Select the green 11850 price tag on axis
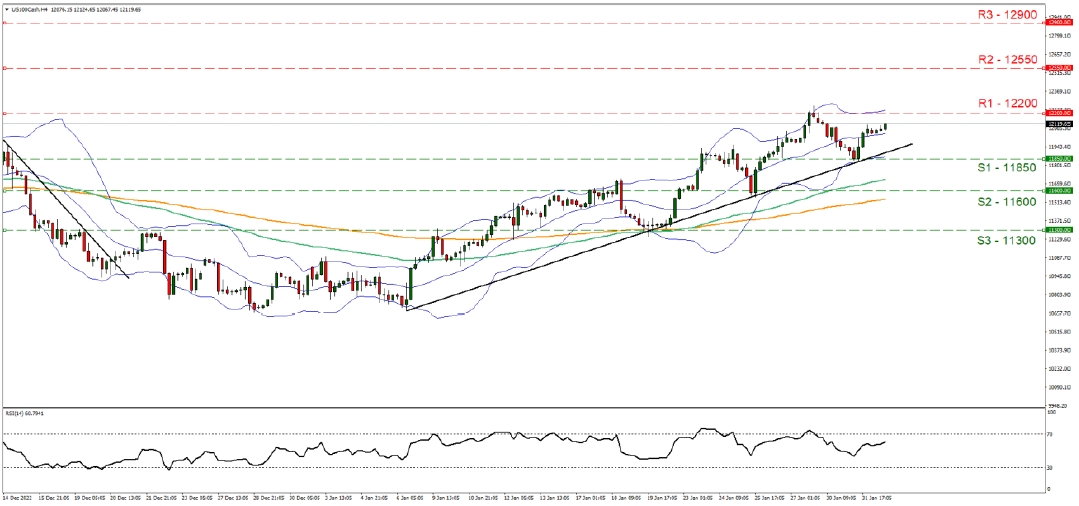This screenshot has height=506, width=1079. [x=1059, y=159]
